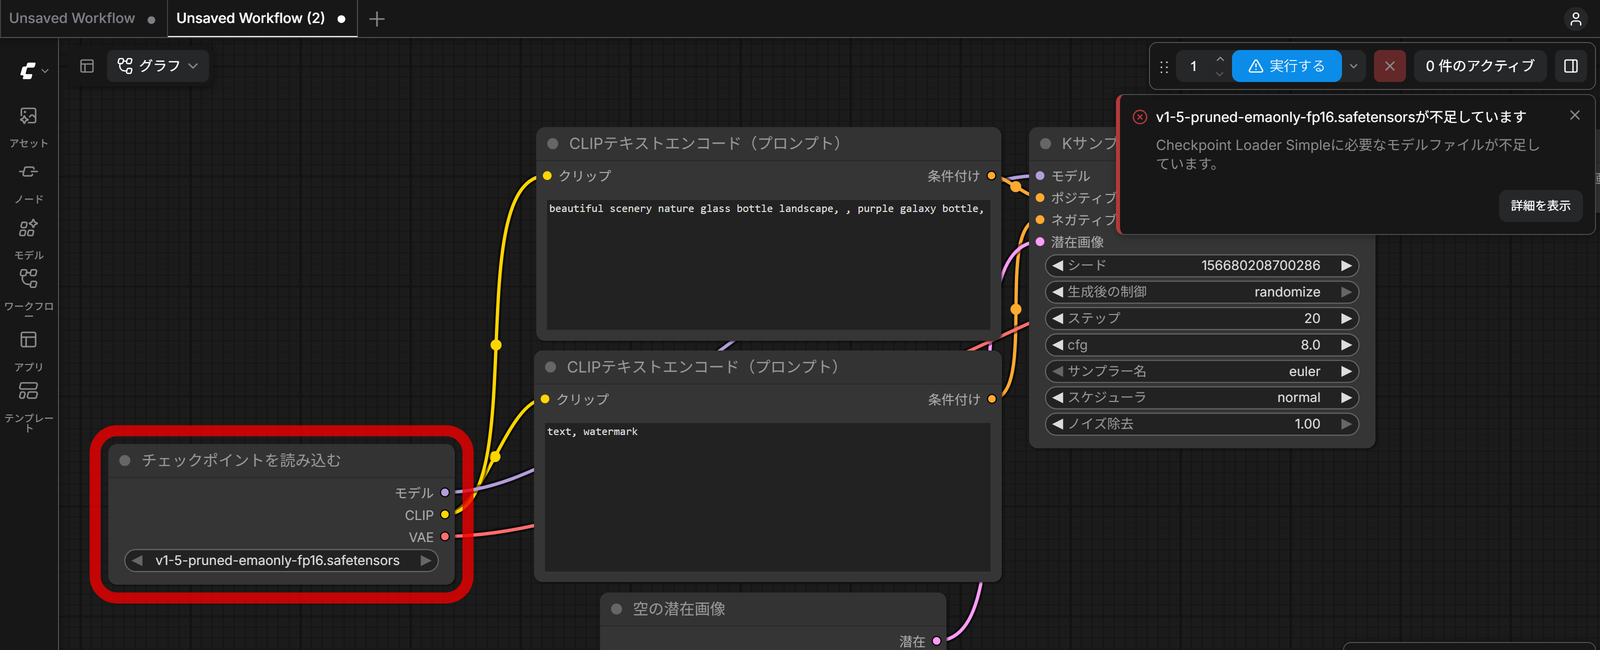Image resolution: width=1600 pixels, height=650 pixels.
Task: Click the positive prompt text area with beautiful scenery
Action: tap(768, 265)
